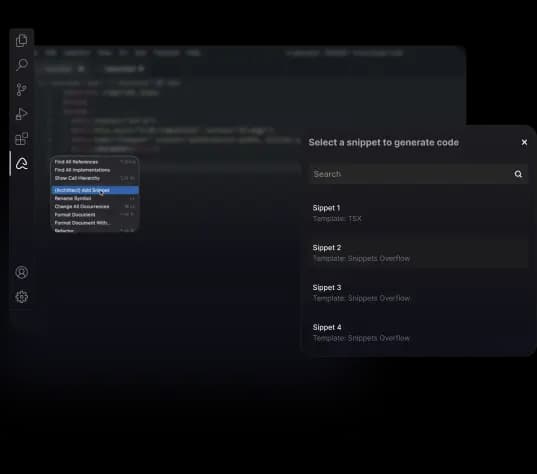Focus the snippet Search input field

(x=419, y=174)
